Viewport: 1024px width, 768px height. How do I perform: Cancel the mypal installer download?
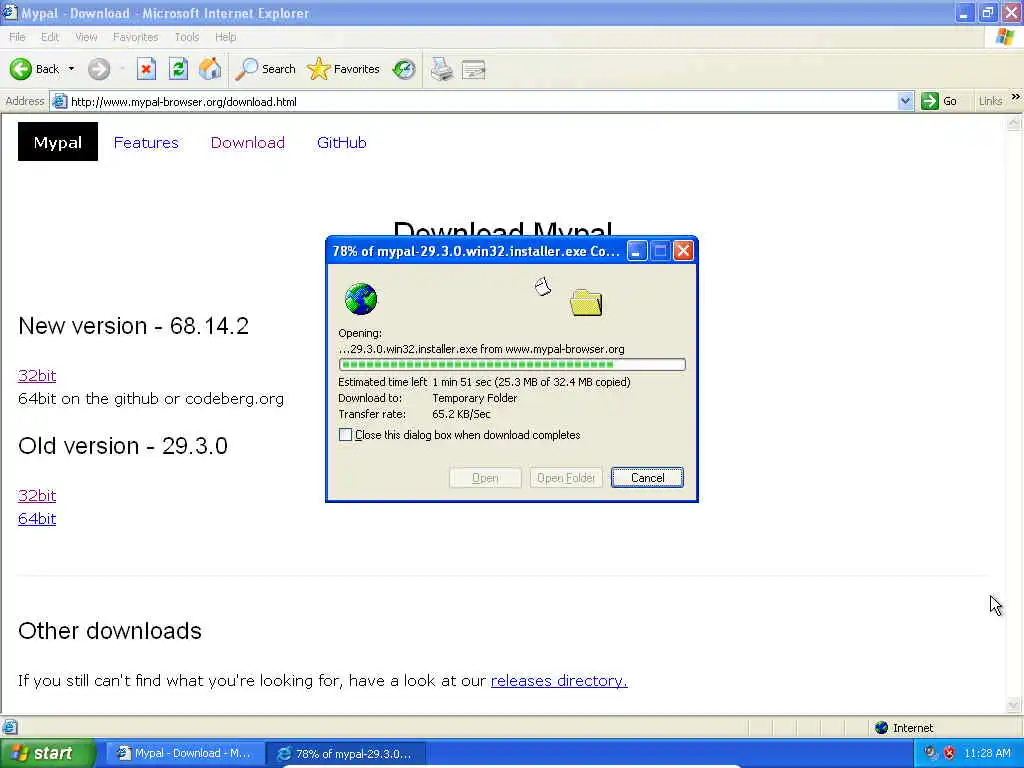click(x=647, y=477)
